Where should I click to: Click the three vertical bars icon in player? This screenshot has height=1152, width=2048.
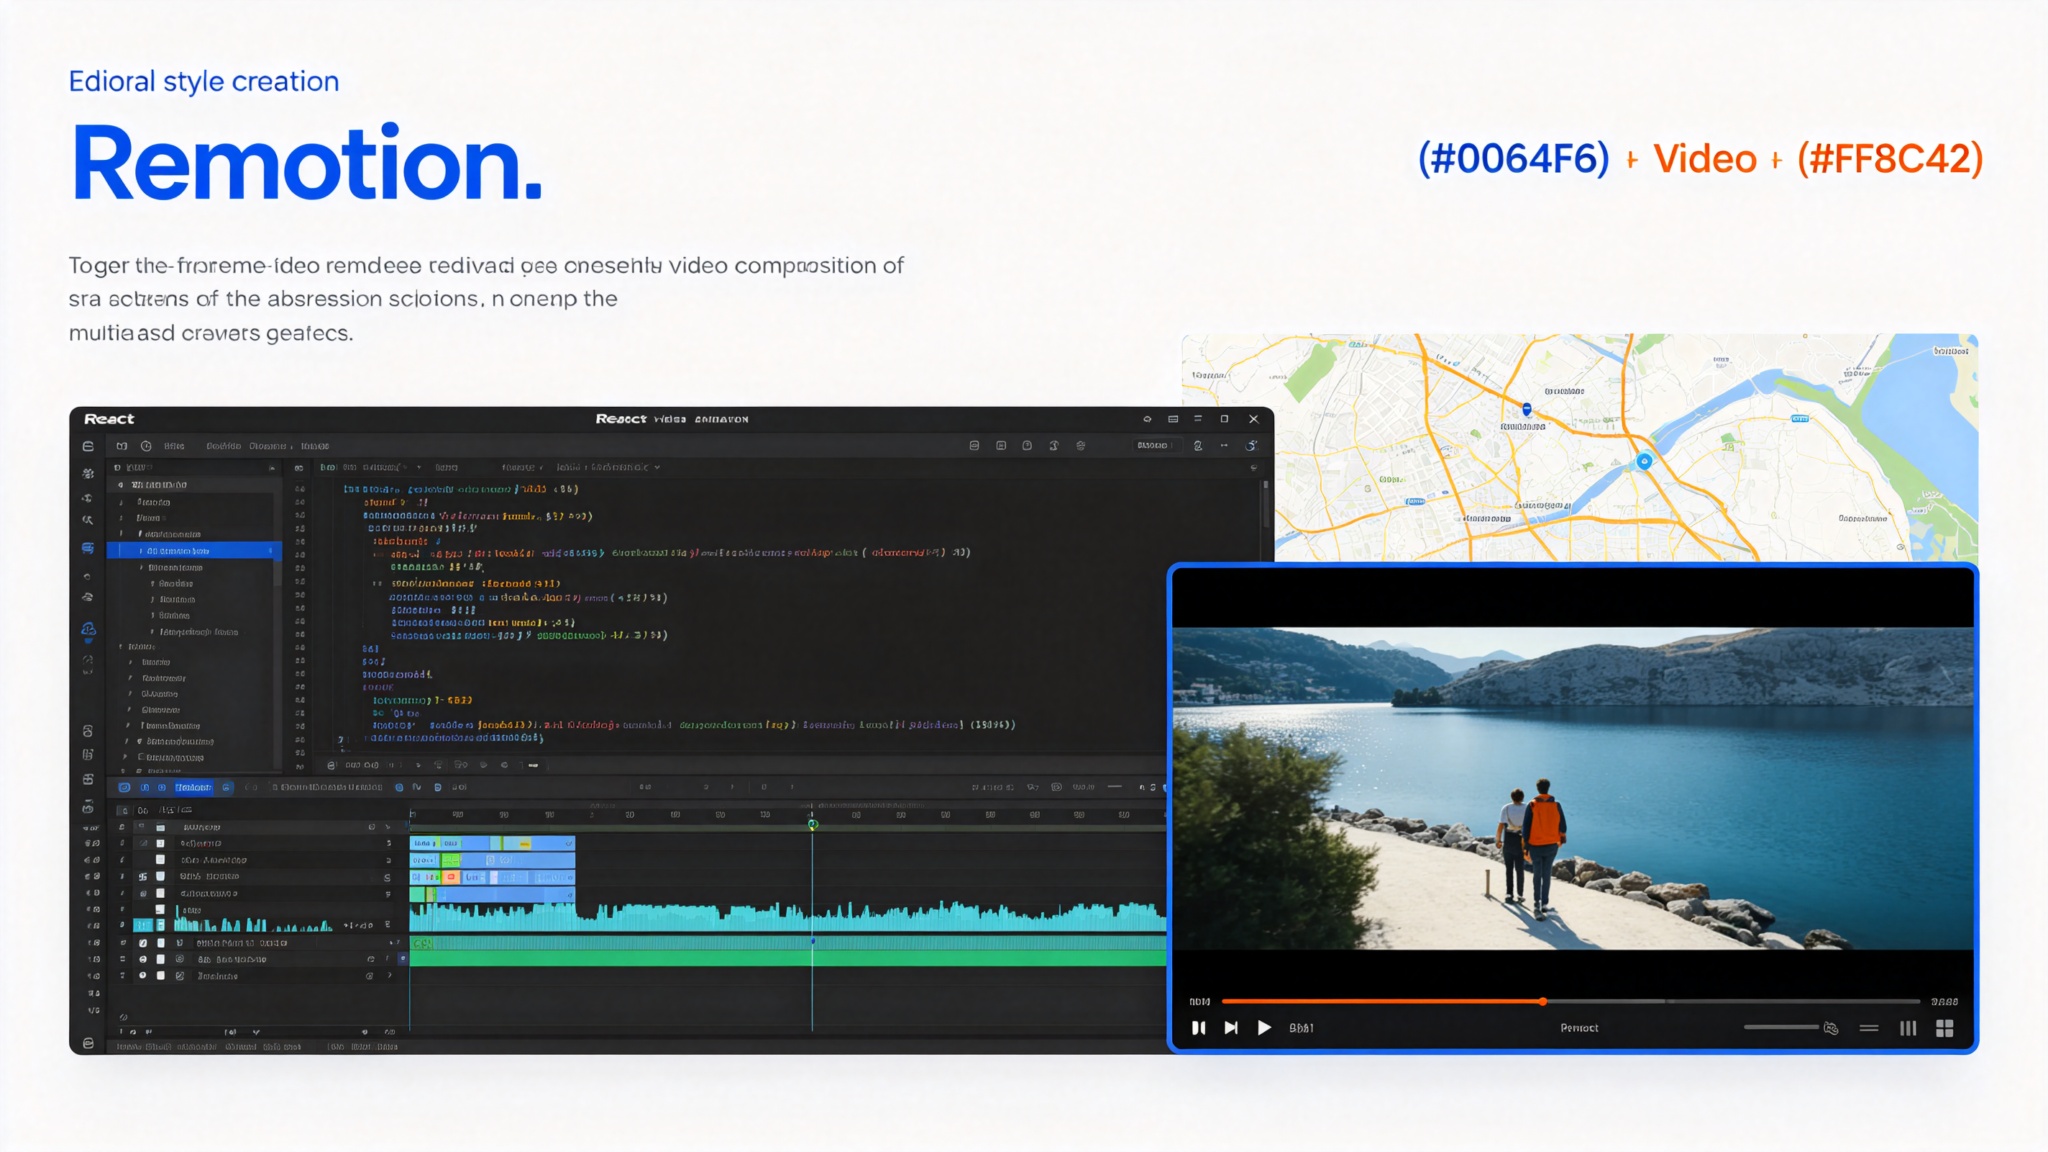point(1908,1028)
